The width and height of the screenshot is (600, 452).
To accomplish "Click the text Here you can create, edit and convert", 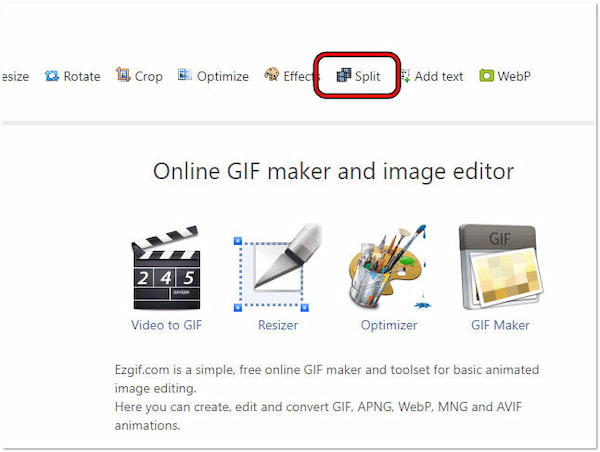I will [x=318, y=416].
